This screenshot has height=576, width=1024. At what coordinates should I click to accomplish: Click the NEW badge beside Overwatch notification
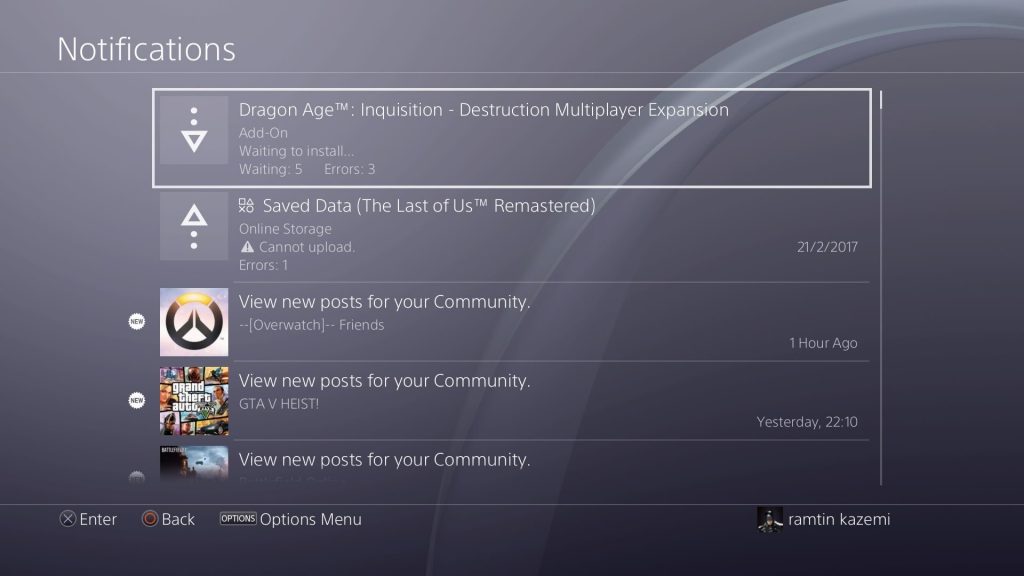[x=137, y=322]
